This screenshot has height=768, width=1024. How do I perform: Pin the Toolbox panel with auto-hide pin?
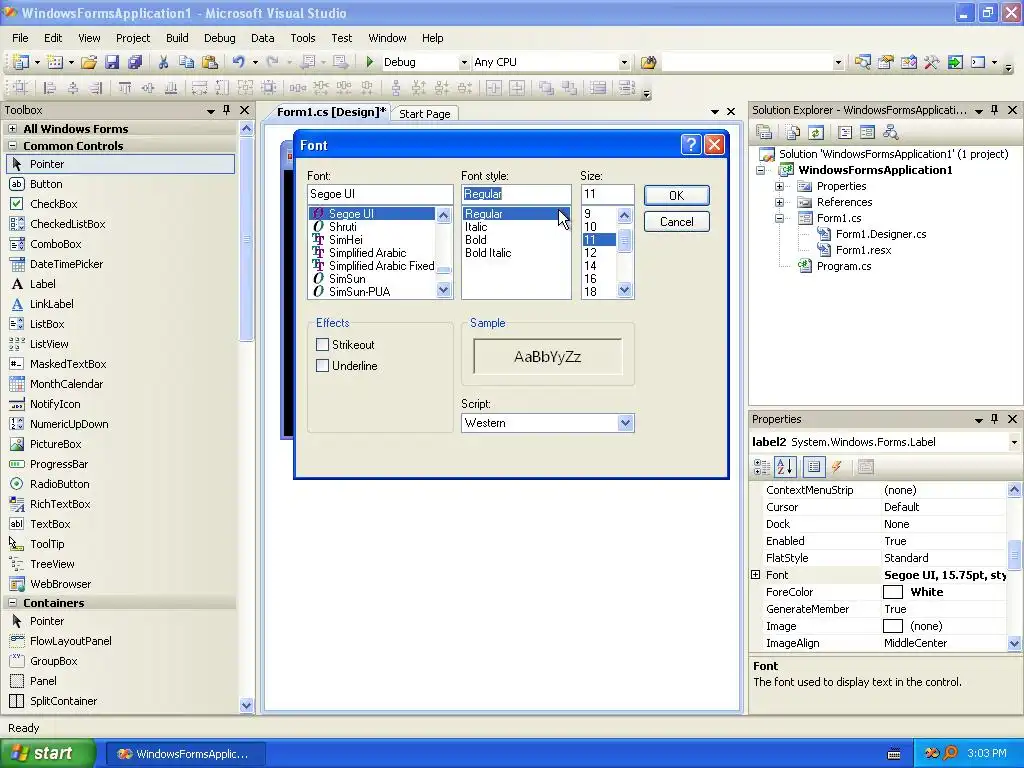(x=227, y=110)
